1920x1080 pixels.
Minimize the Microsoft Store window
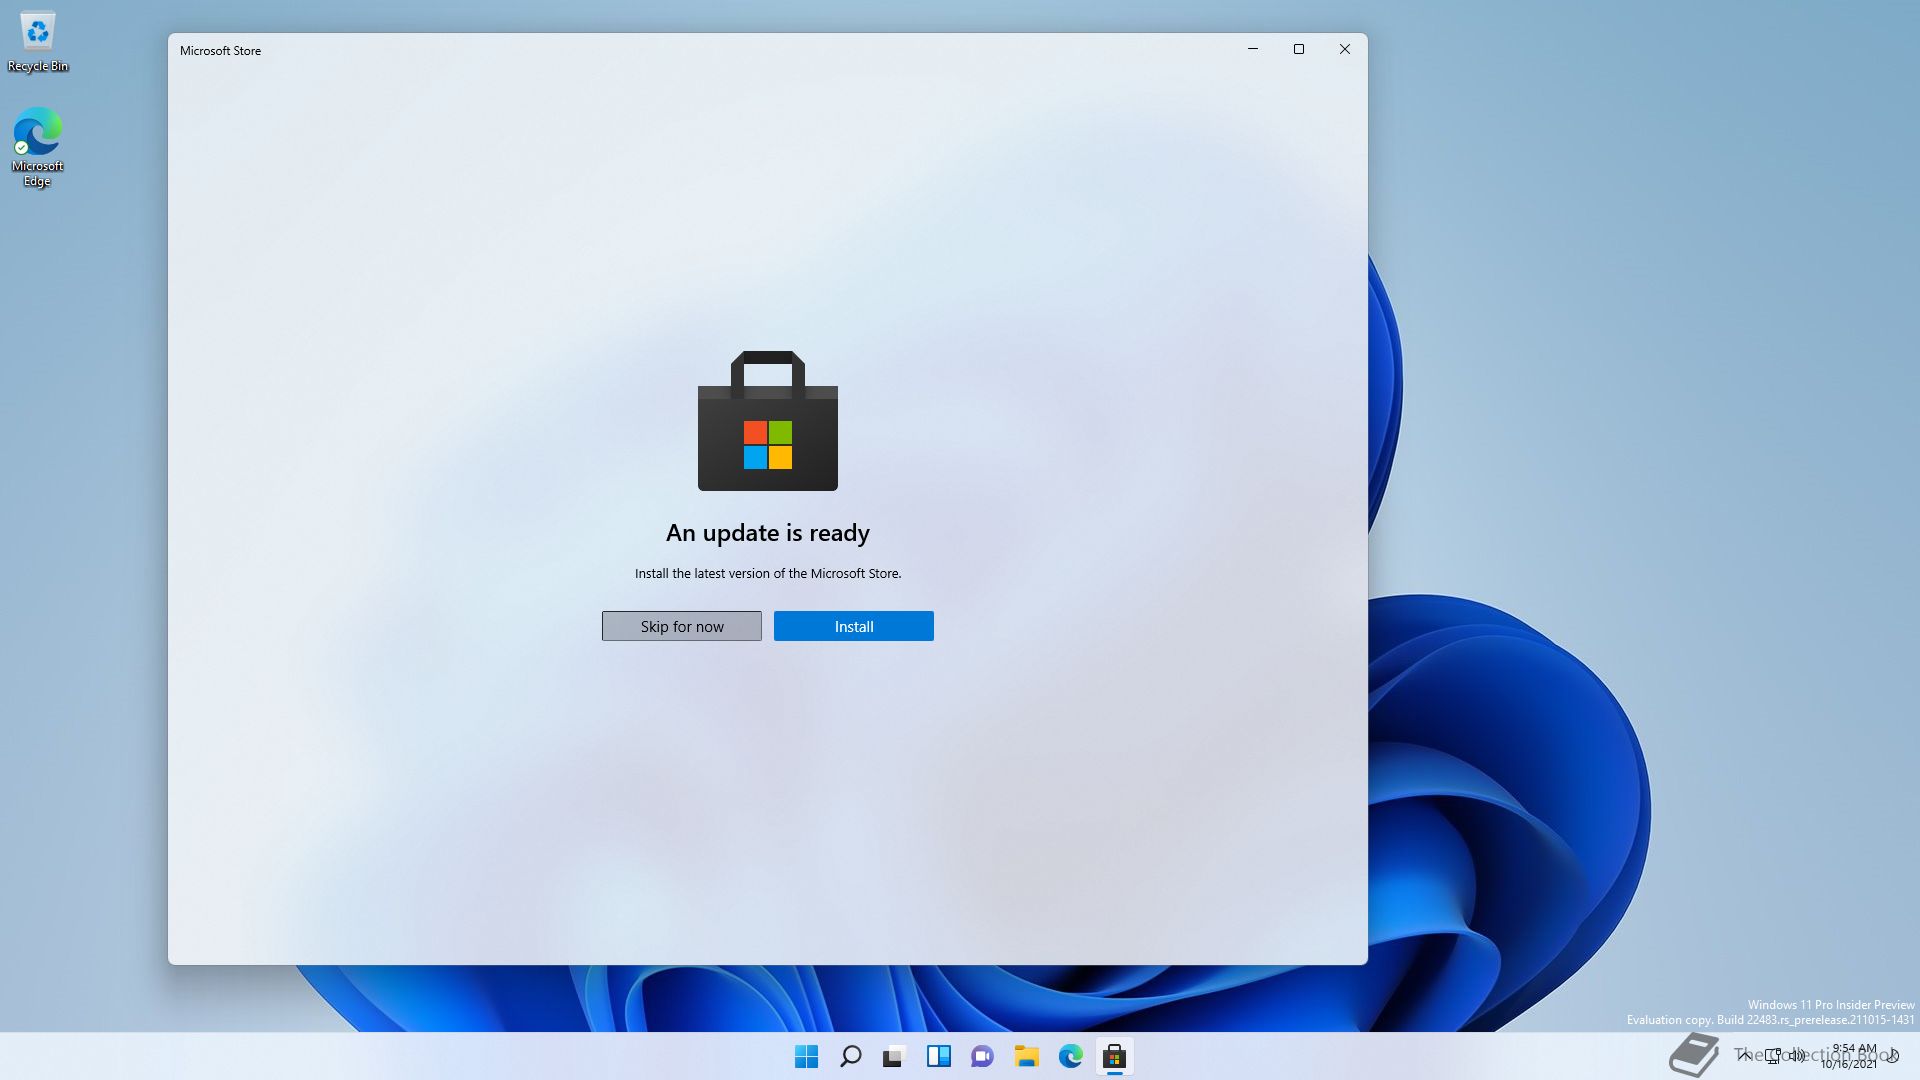point(1252,49)
